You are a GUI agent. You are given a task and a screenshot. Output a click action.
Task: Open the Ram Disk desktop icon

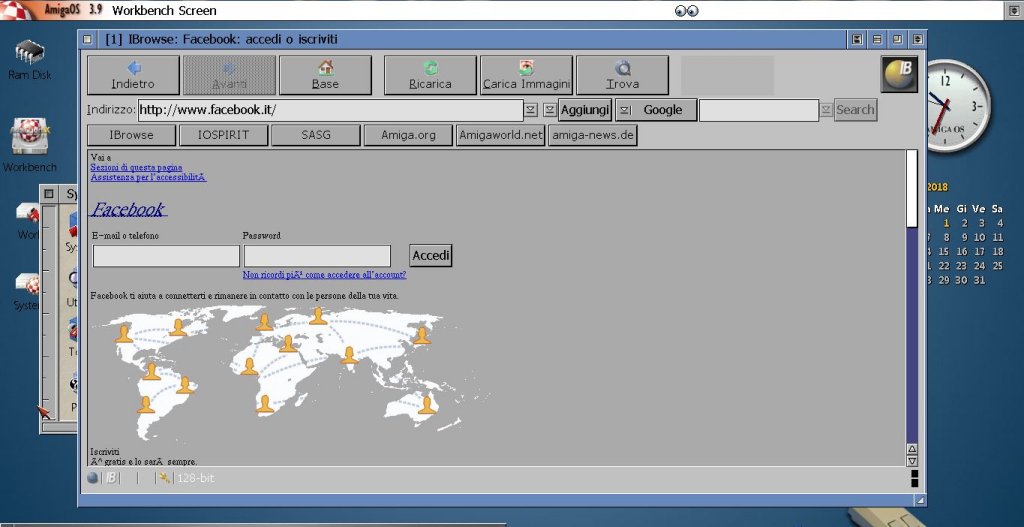pos(30,56)
